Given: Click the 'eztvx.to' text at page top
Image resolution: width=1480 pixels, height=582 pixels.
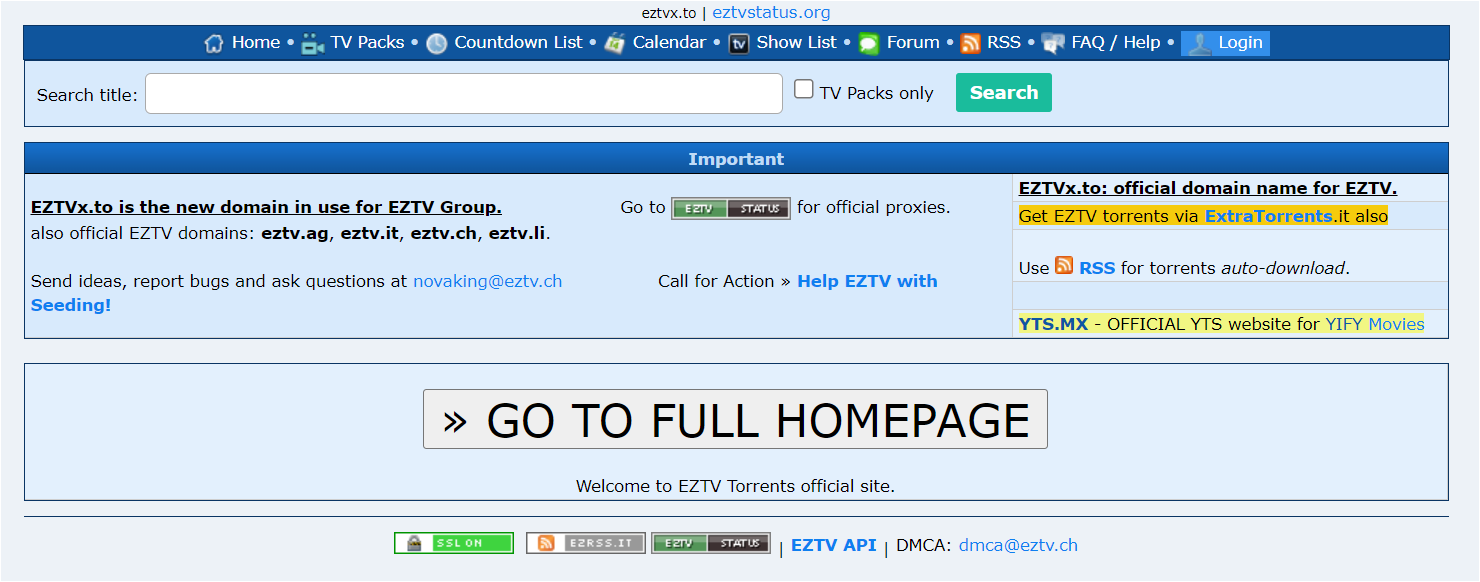Looking at the screenshot, I should click(669, 13).
